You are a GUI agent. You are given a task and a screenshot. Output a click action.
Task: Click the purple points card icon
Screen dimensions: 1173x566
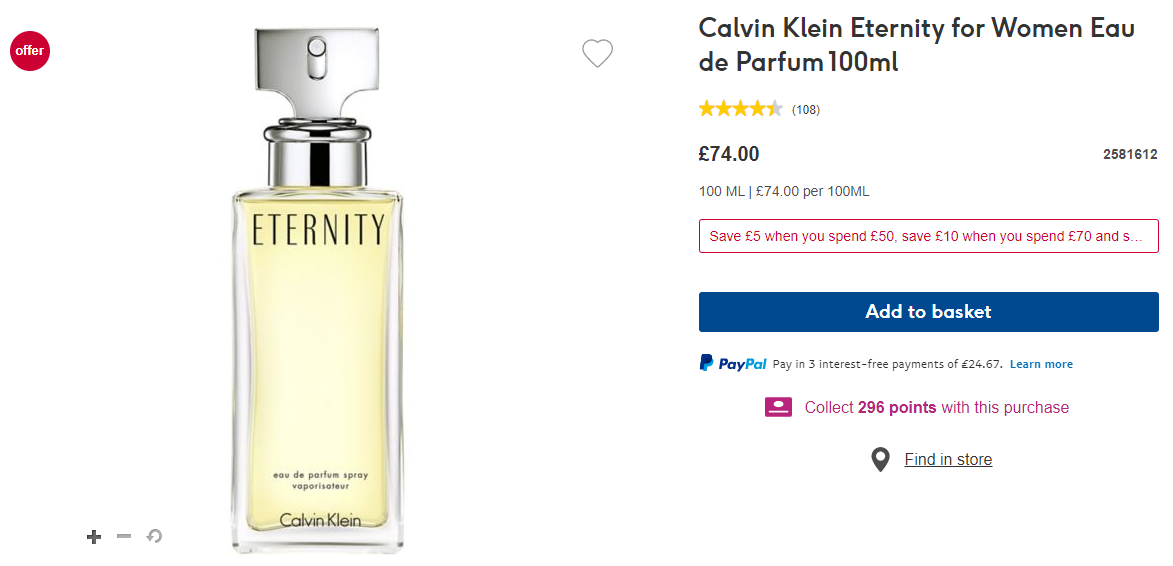778,407
